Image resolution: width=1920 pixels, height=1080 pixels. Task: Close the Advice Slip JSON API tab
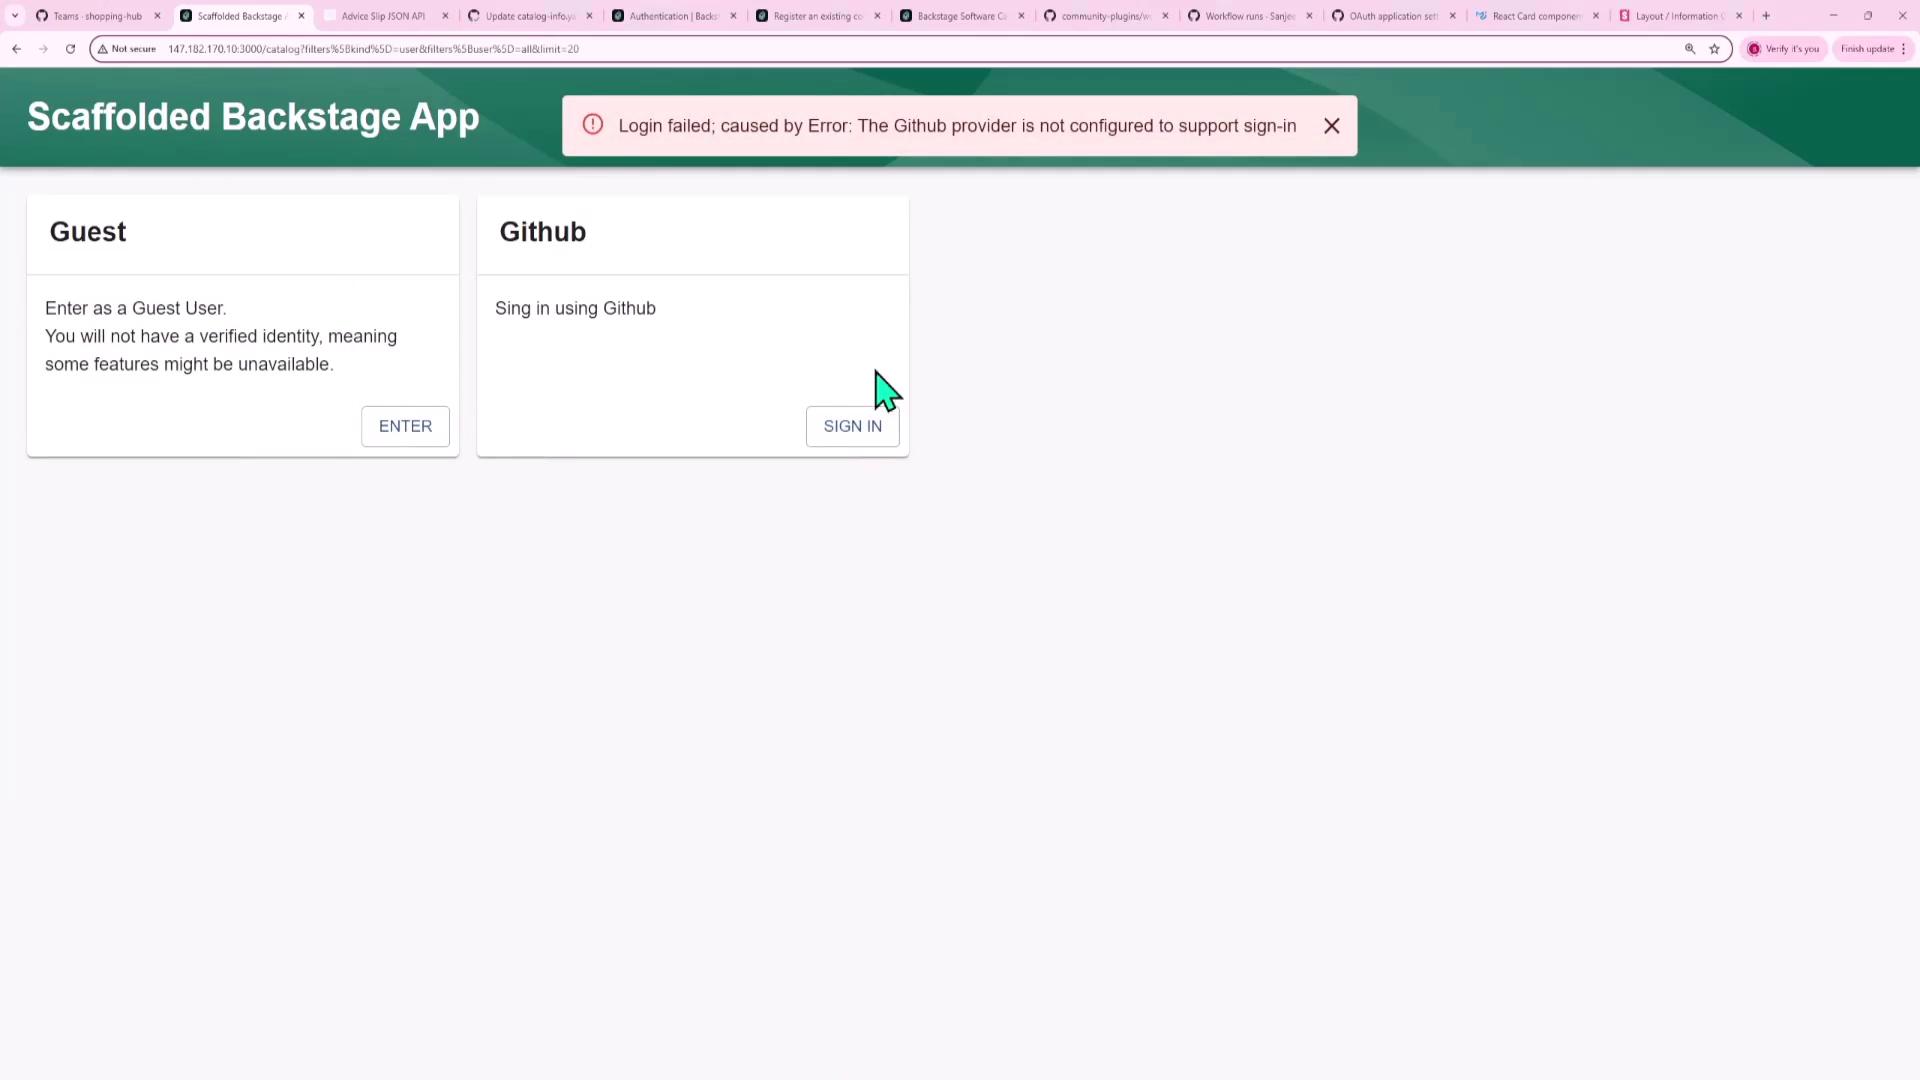point(445,16)
